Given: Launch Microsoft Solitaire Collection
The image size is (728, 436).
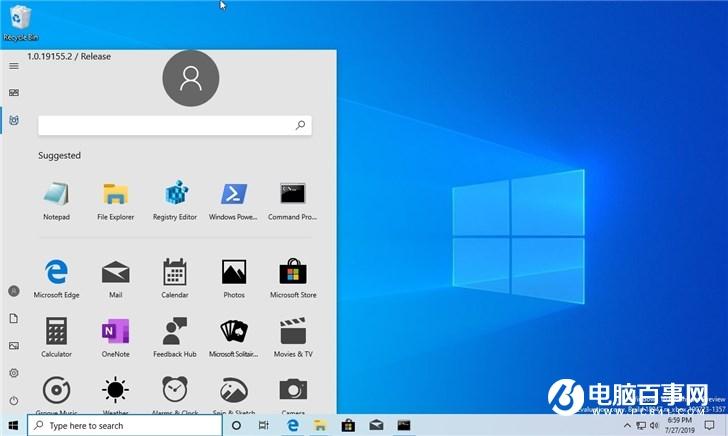Looking at the screenshot, I should pyautogui.click(x=234, y=338).
